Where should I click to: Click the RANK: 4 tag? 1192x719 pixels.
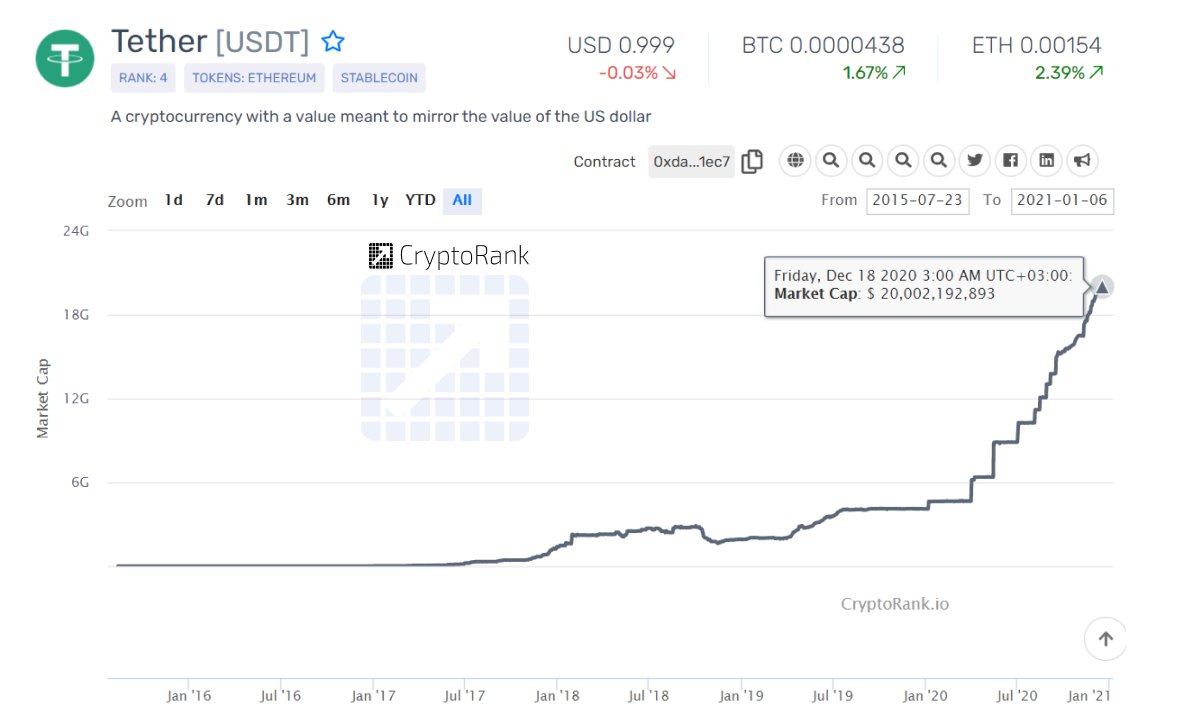coord(143,78)
